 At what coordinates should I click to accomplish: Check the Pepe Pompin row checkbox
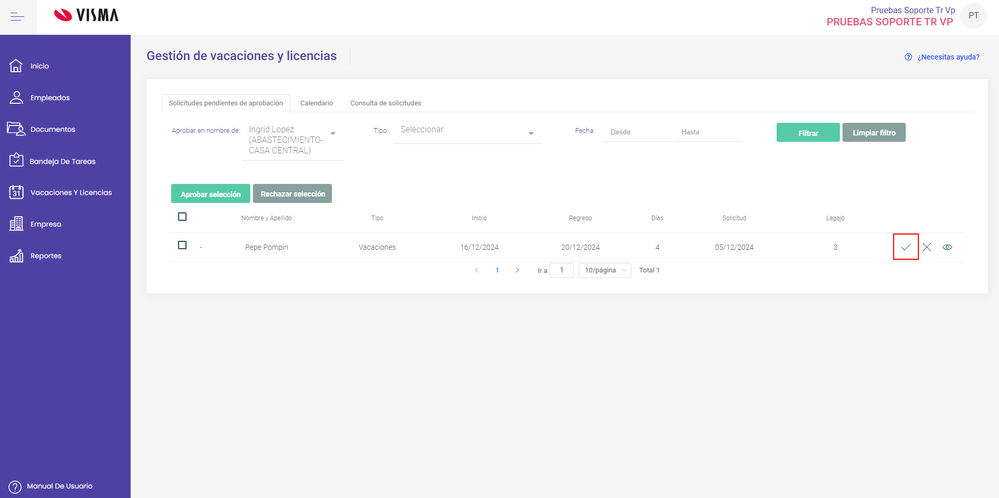(182, 246)
